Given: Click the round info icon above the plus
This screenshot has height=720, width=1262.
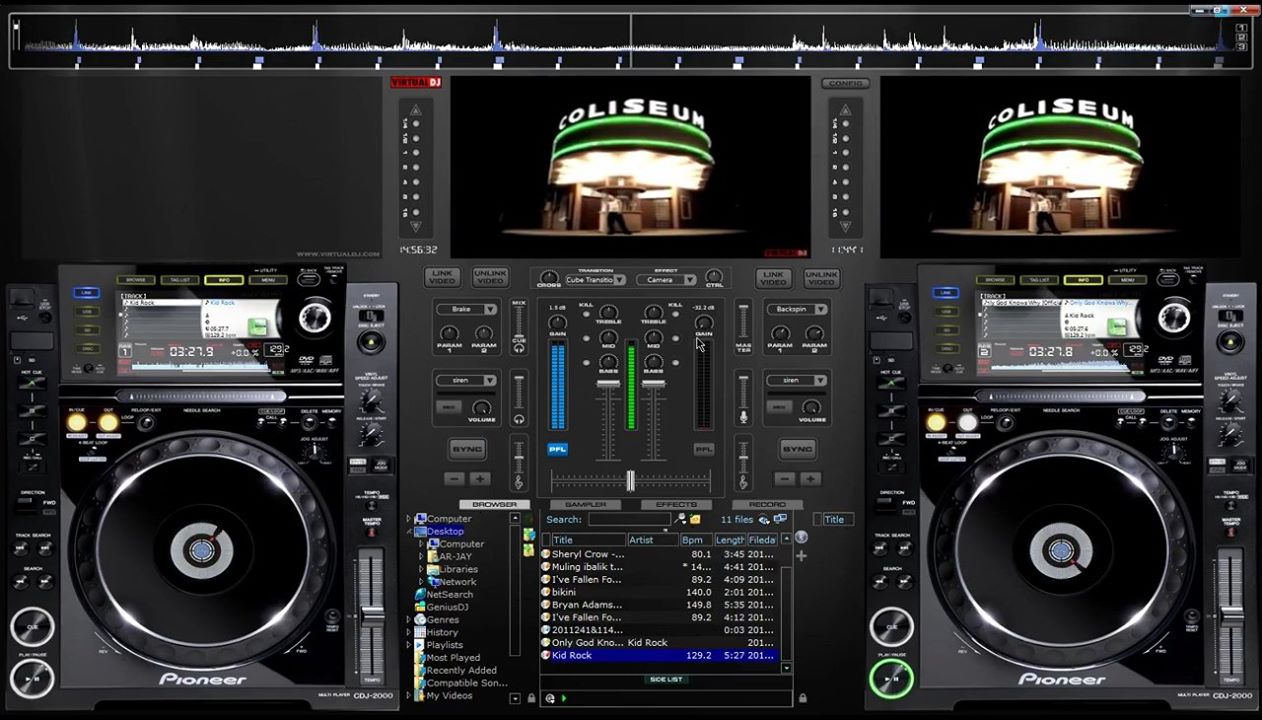Looking at the screenshot, I should coord(801,538).
